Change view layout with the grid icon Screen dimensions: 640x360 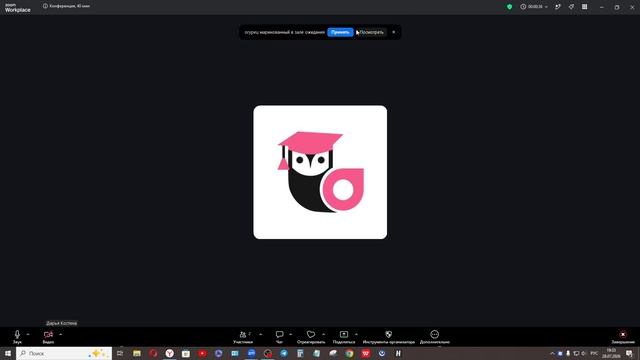[584, 7]
